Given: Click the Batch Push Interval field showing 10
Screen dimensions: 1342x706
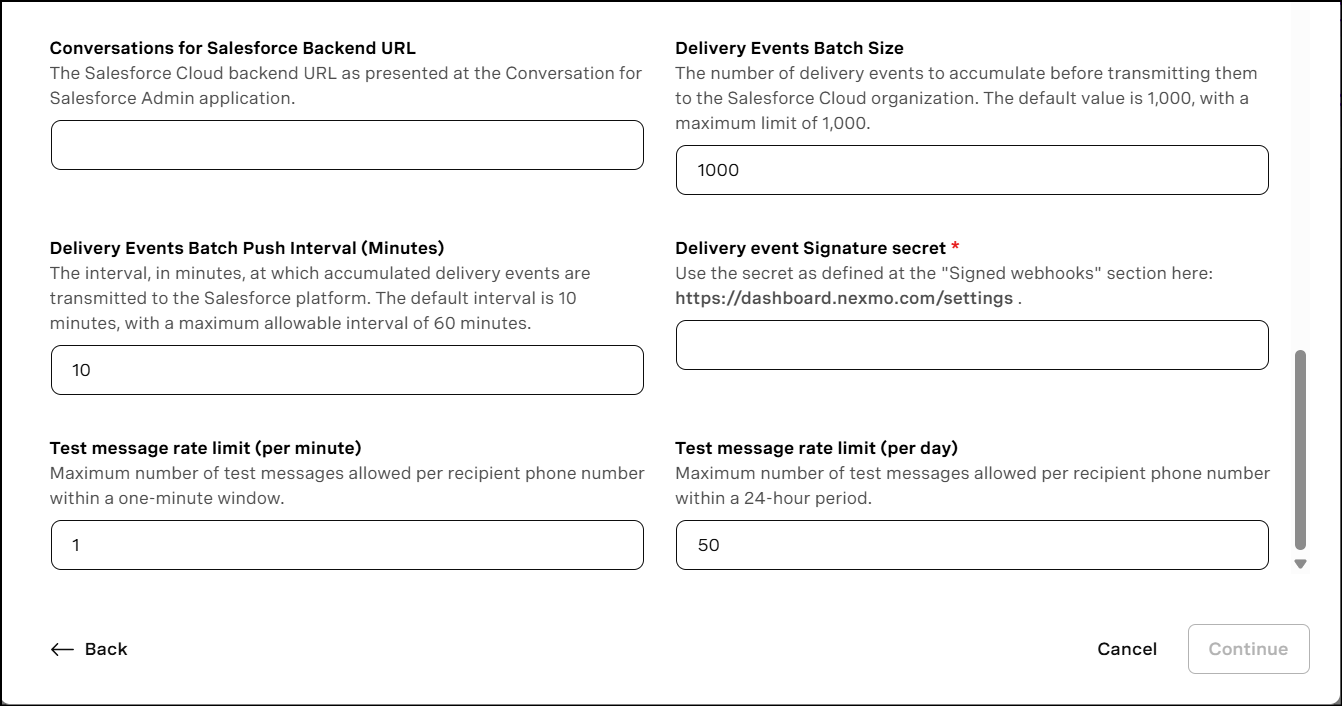Looking at the screenshot, I should [347, 370].
